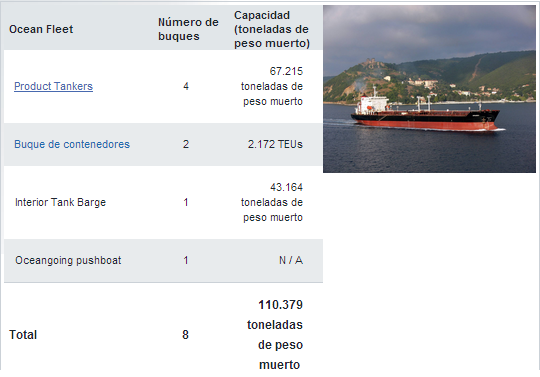
Task: Click the N / A capacity cell
Action: pos(291,260)
